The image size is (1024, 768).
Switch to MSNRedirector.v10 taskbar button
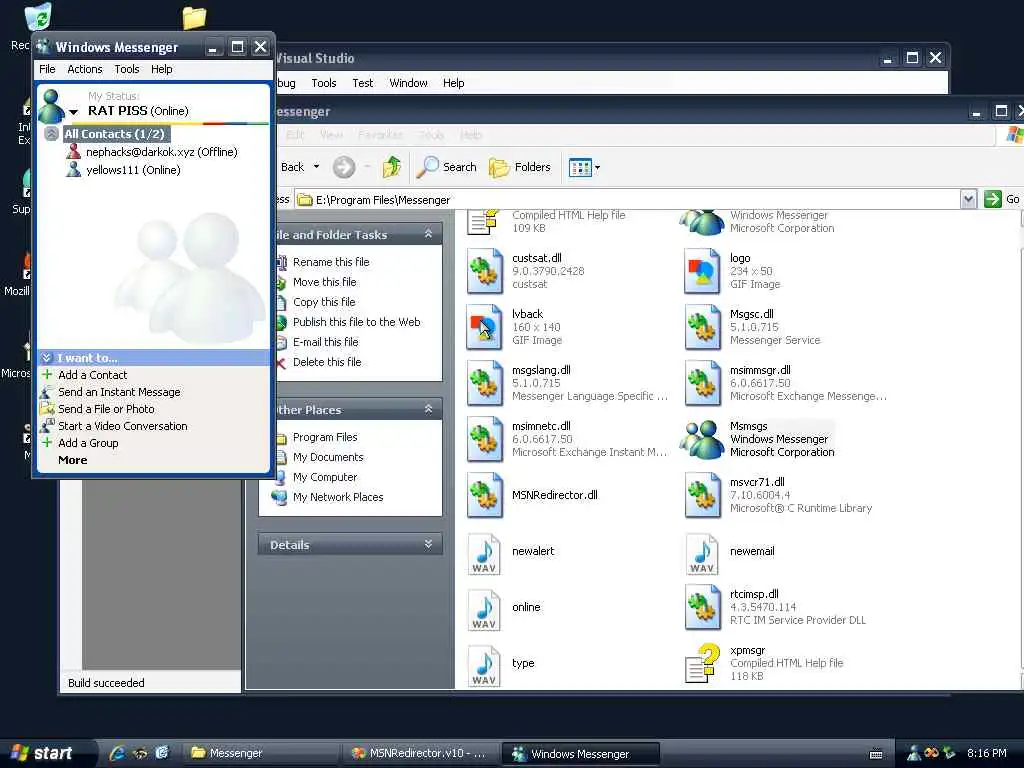(420, 753)
